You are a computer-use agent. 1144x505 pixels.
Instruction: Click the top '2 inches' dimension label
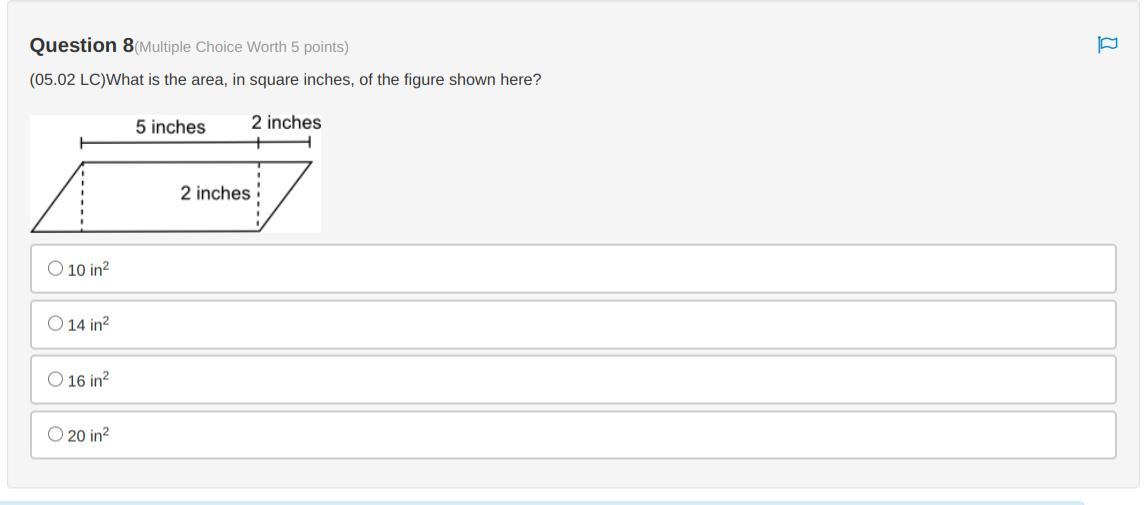(286, 122)
